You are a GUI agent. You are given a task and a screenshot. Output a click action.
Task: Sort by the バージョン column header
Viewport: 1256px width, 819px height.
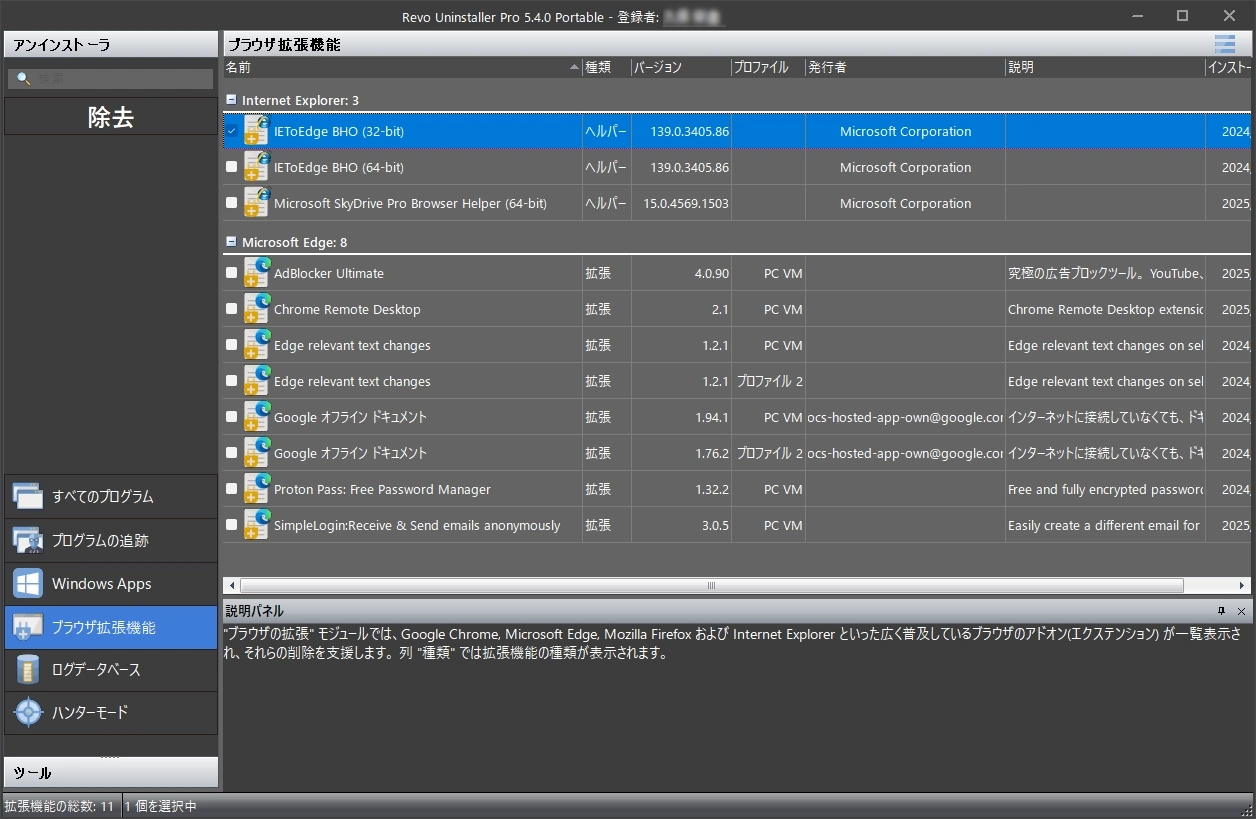pos(681,67)
